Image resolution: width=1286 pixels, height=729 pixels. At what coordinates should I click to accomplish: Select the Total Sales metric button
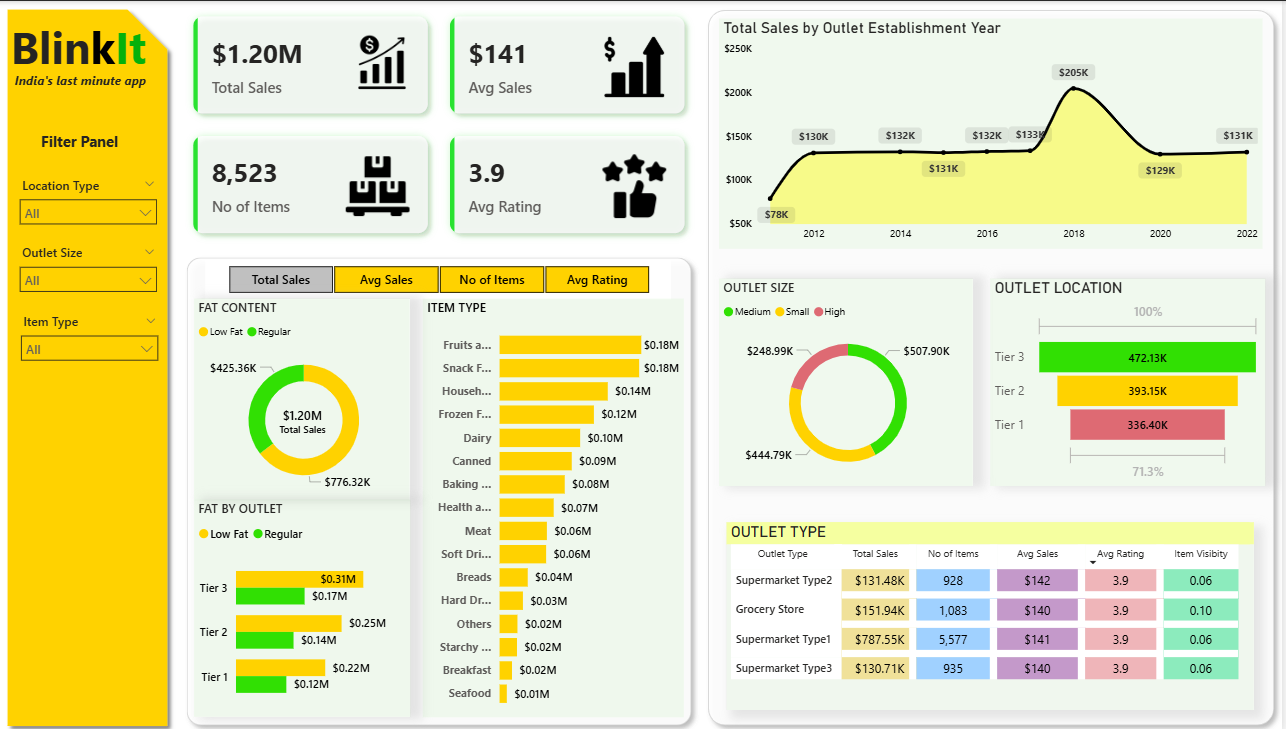pos(280,280)
